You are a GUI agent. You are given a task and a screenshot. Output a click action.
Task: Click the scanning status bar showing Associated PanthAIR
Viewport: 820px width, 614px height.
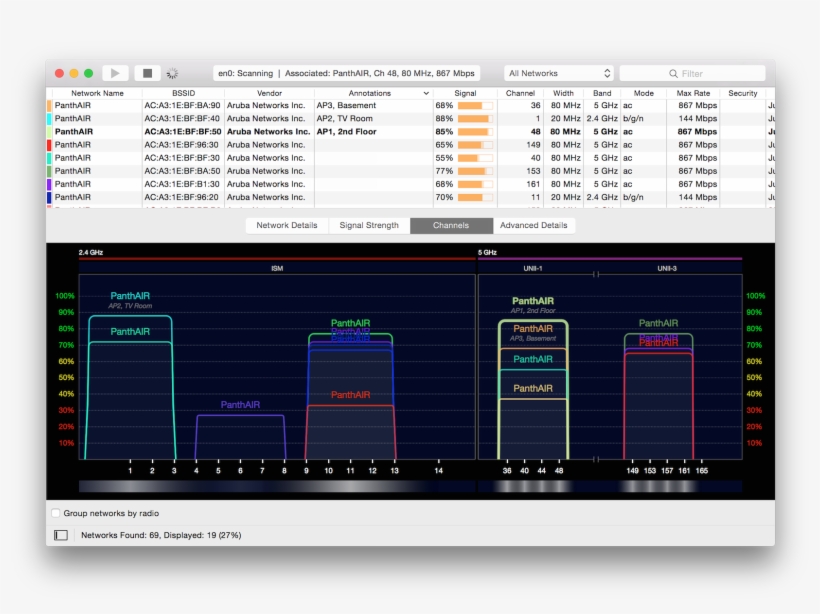(x=347, y=72)
